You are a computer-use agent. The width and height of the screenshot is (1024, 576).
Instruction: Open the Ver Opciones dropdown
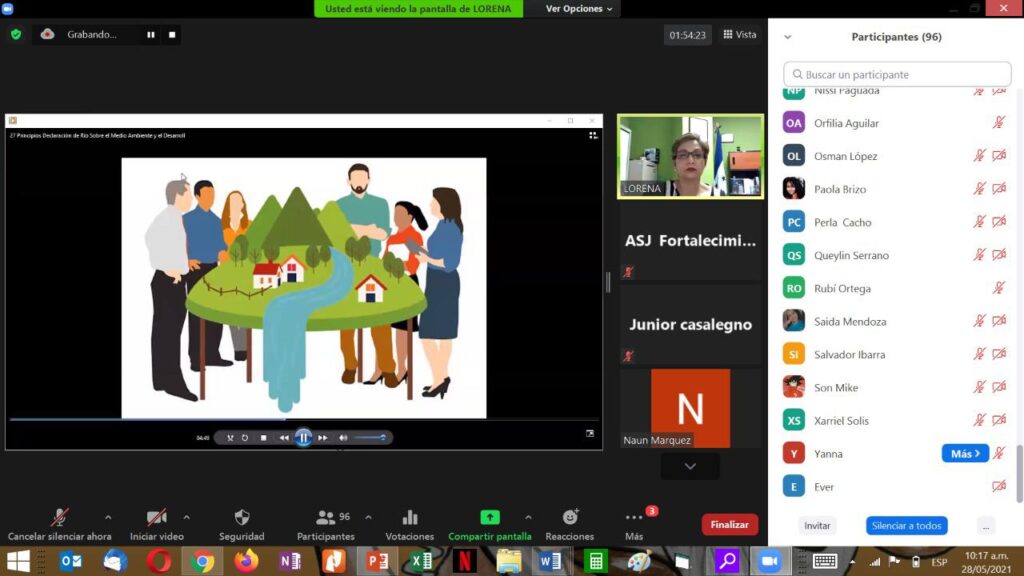coord(579,9)
